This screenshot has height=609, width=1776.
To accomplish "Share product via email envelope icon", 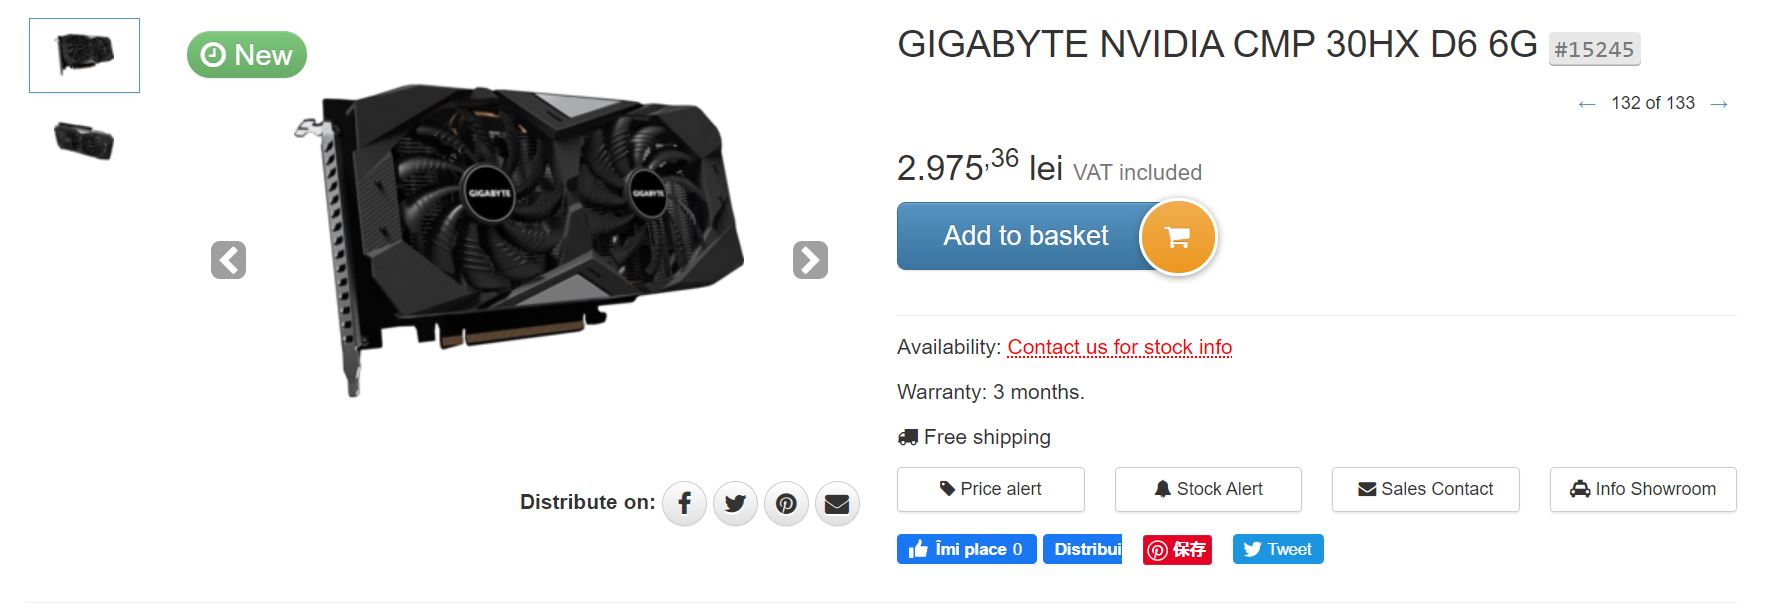I will pos(837,503).
